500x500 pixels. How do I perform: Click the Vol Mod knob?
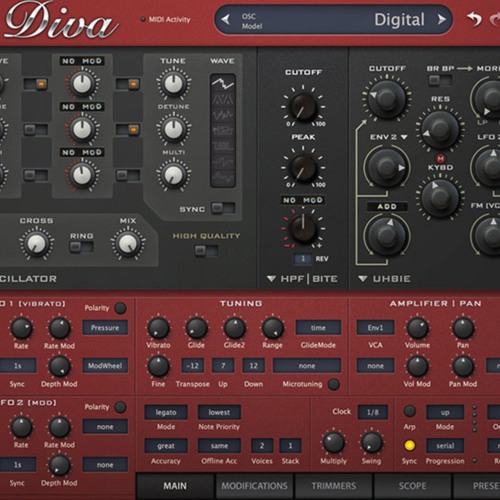pyautogui.click(x=417, y=366)
